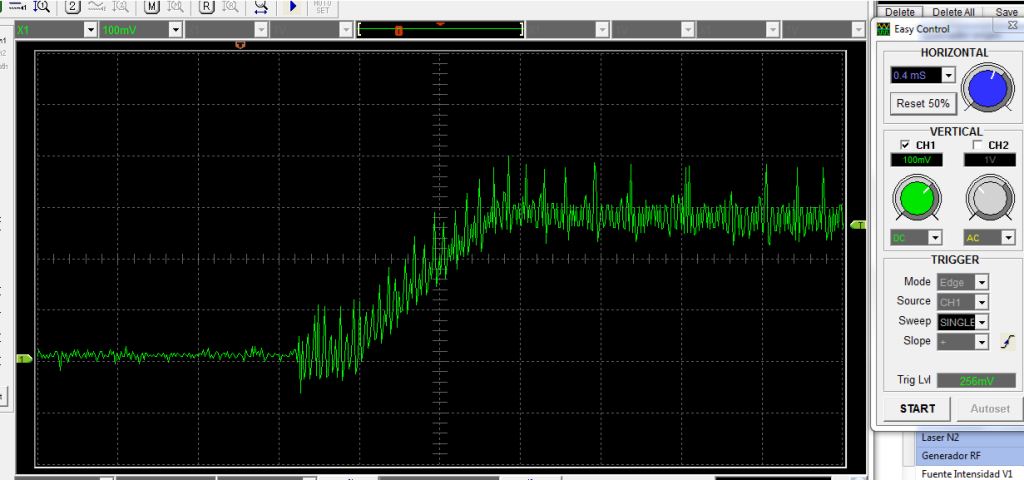
Task: Click the Reset 50% button
Action: tap(923, 103)
